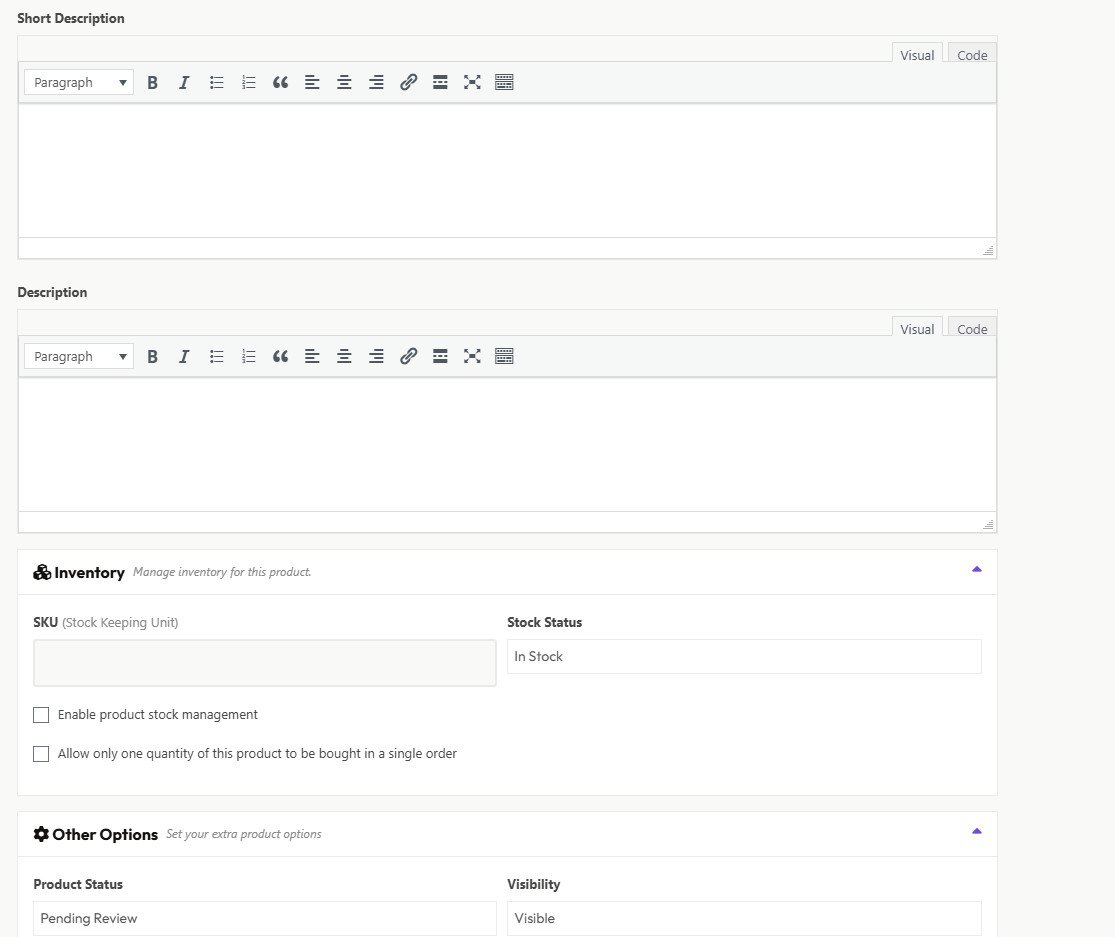Screen dimensions: 1115x937
Task: Insert bulleted list in Short Description editor
Action: (216, 83)
